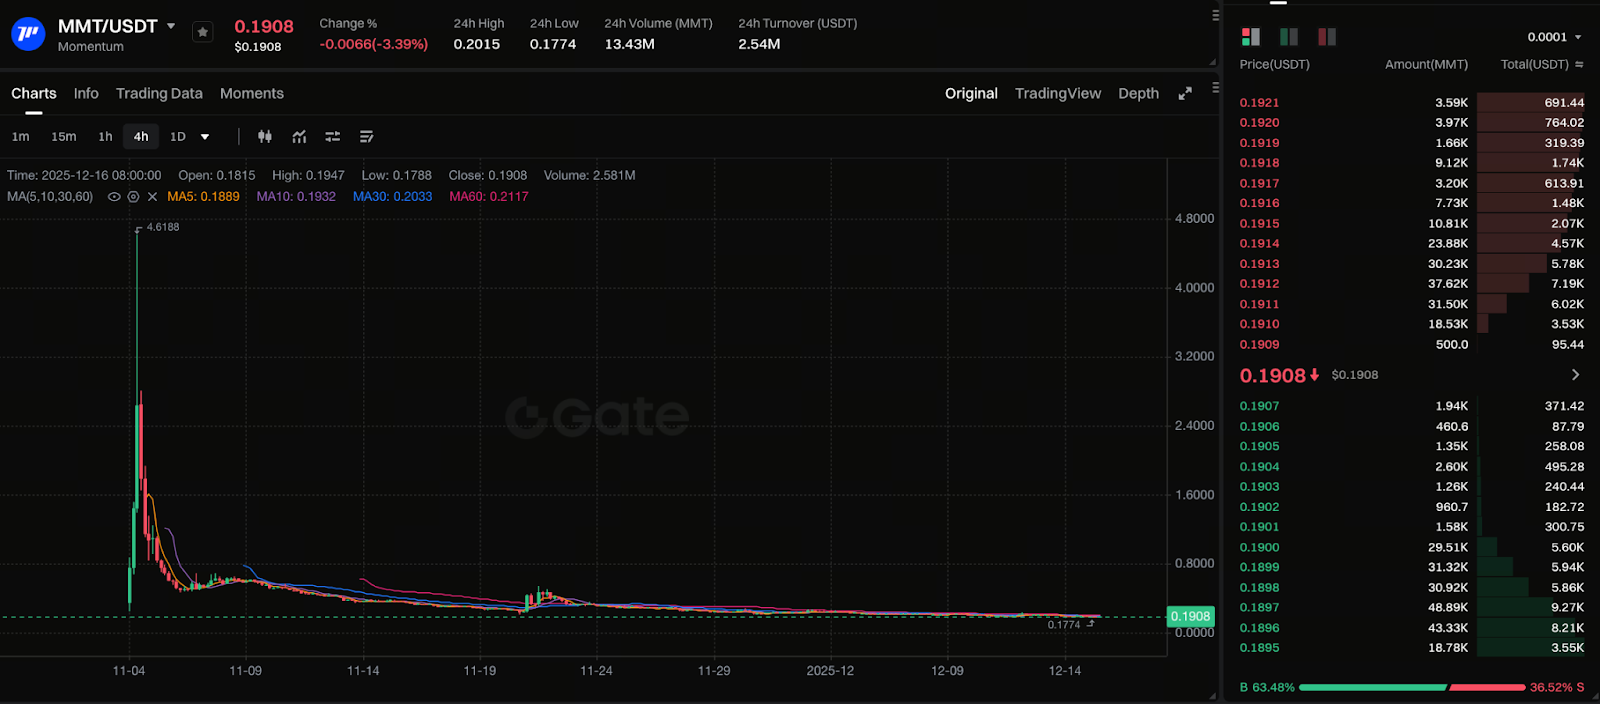1600x704 pixels.
Task: Click the last price 0.1908 in header
Action: click(x=264, y=27)
